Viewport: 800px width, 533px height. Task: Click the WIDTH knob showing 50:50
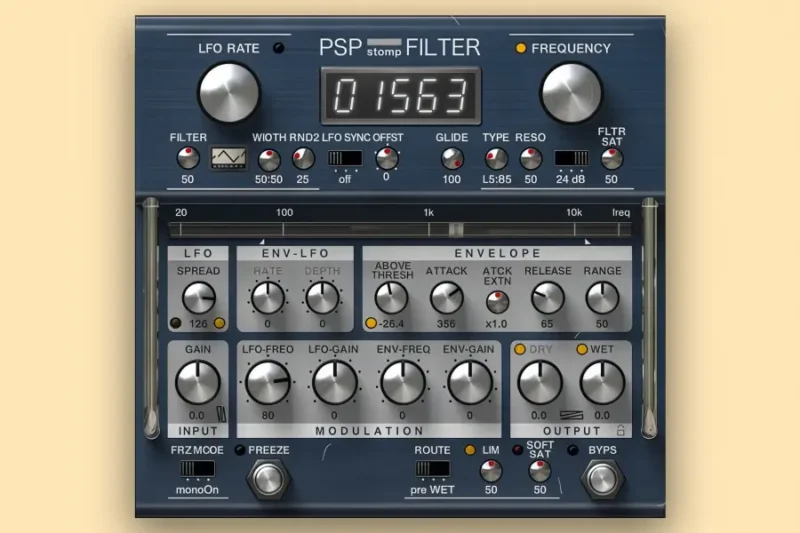[269, 160]
